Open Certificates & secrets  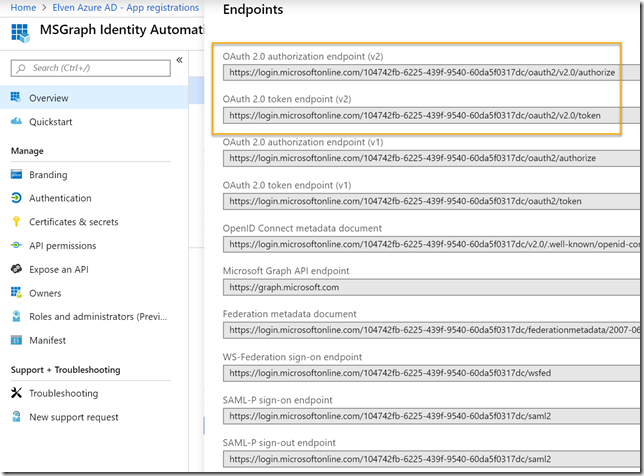tap(94, 222)
